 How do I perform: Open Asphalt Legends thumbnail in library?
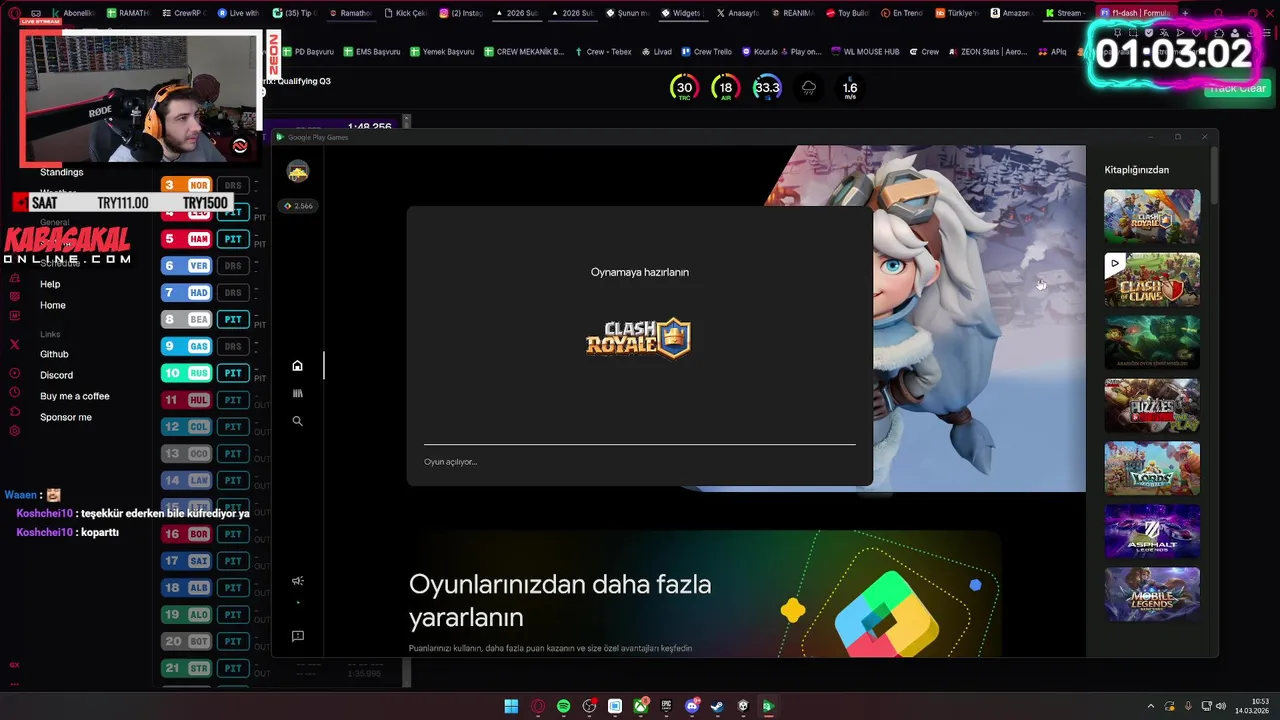(1152, 531)
